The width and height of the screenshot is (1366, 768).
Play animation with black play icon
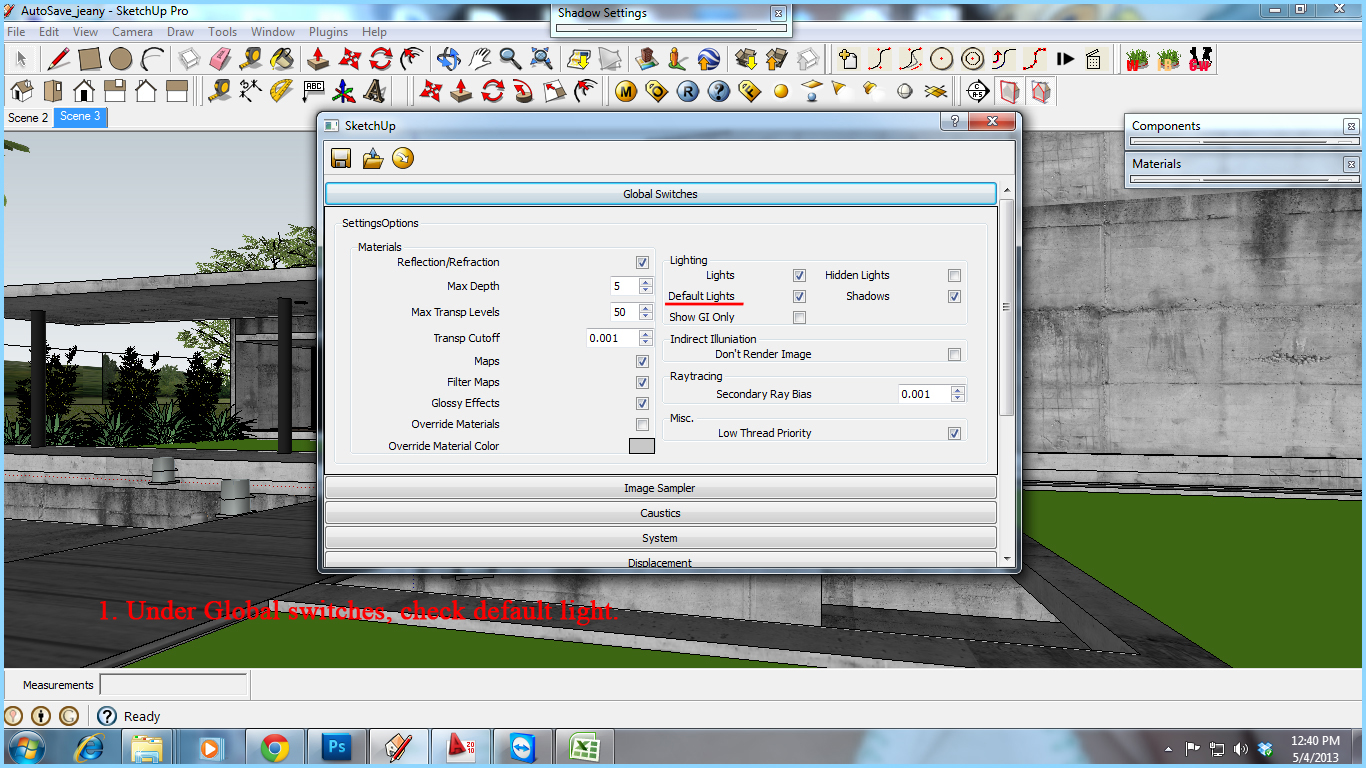click(x=1066, y=59)
